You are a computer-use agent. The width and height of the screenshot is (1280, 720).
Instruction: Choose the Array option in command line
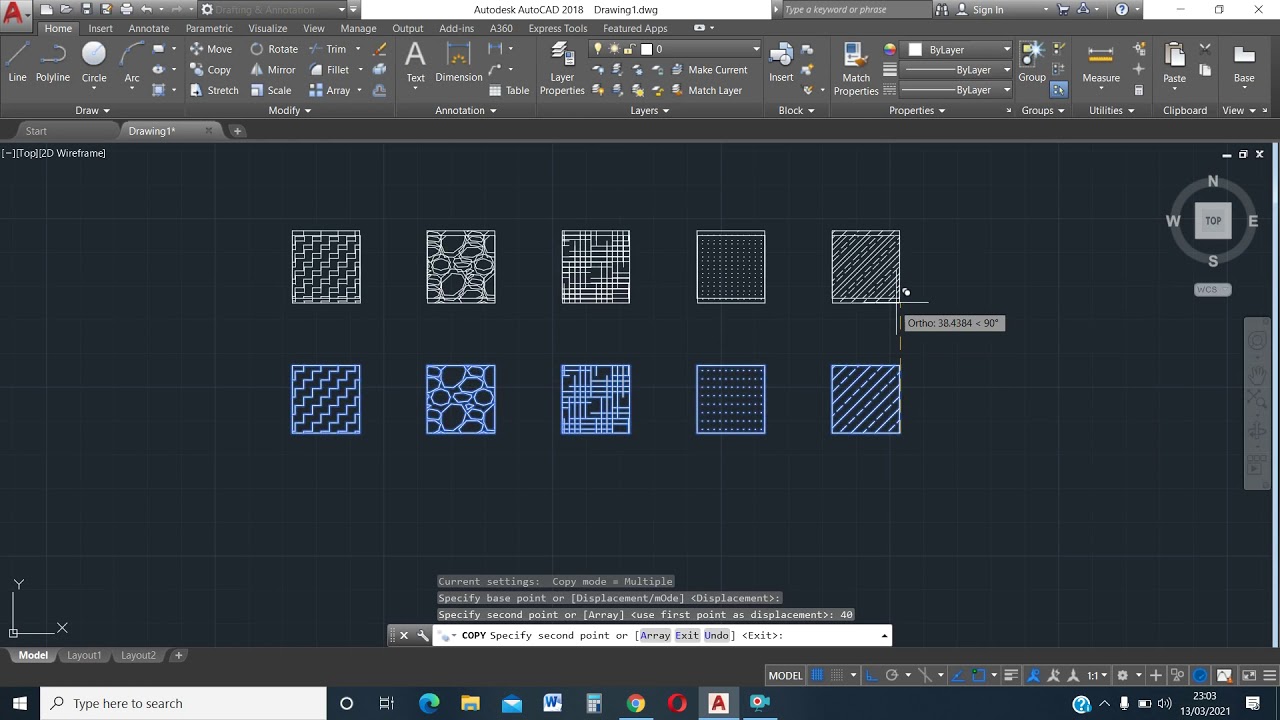click(655, 635)
